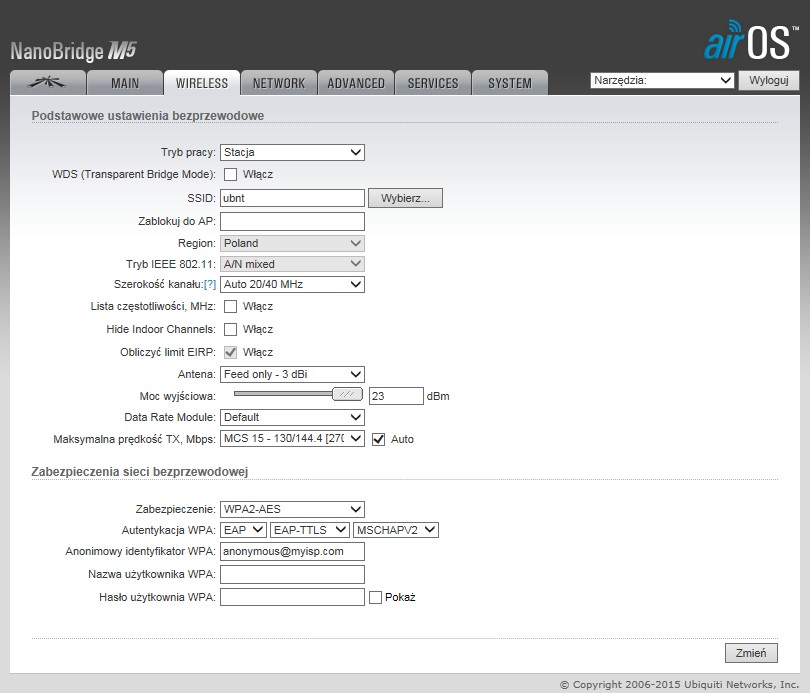Click the Anonimowy identyfikator WPA field

292,552
